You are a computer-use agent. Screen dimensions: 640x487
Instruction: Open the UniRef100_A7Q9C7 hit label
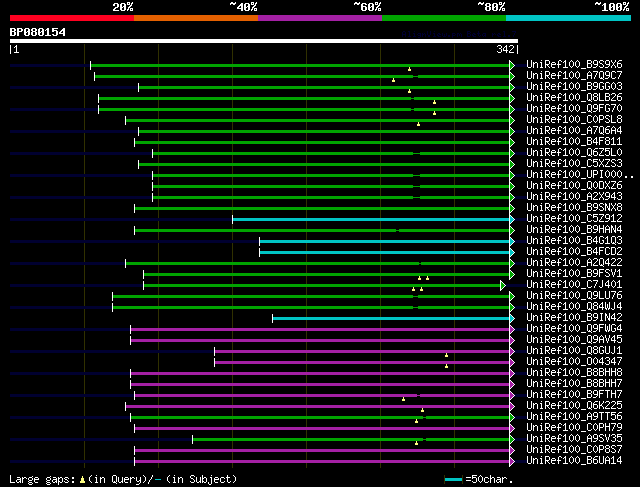point(574,76)
